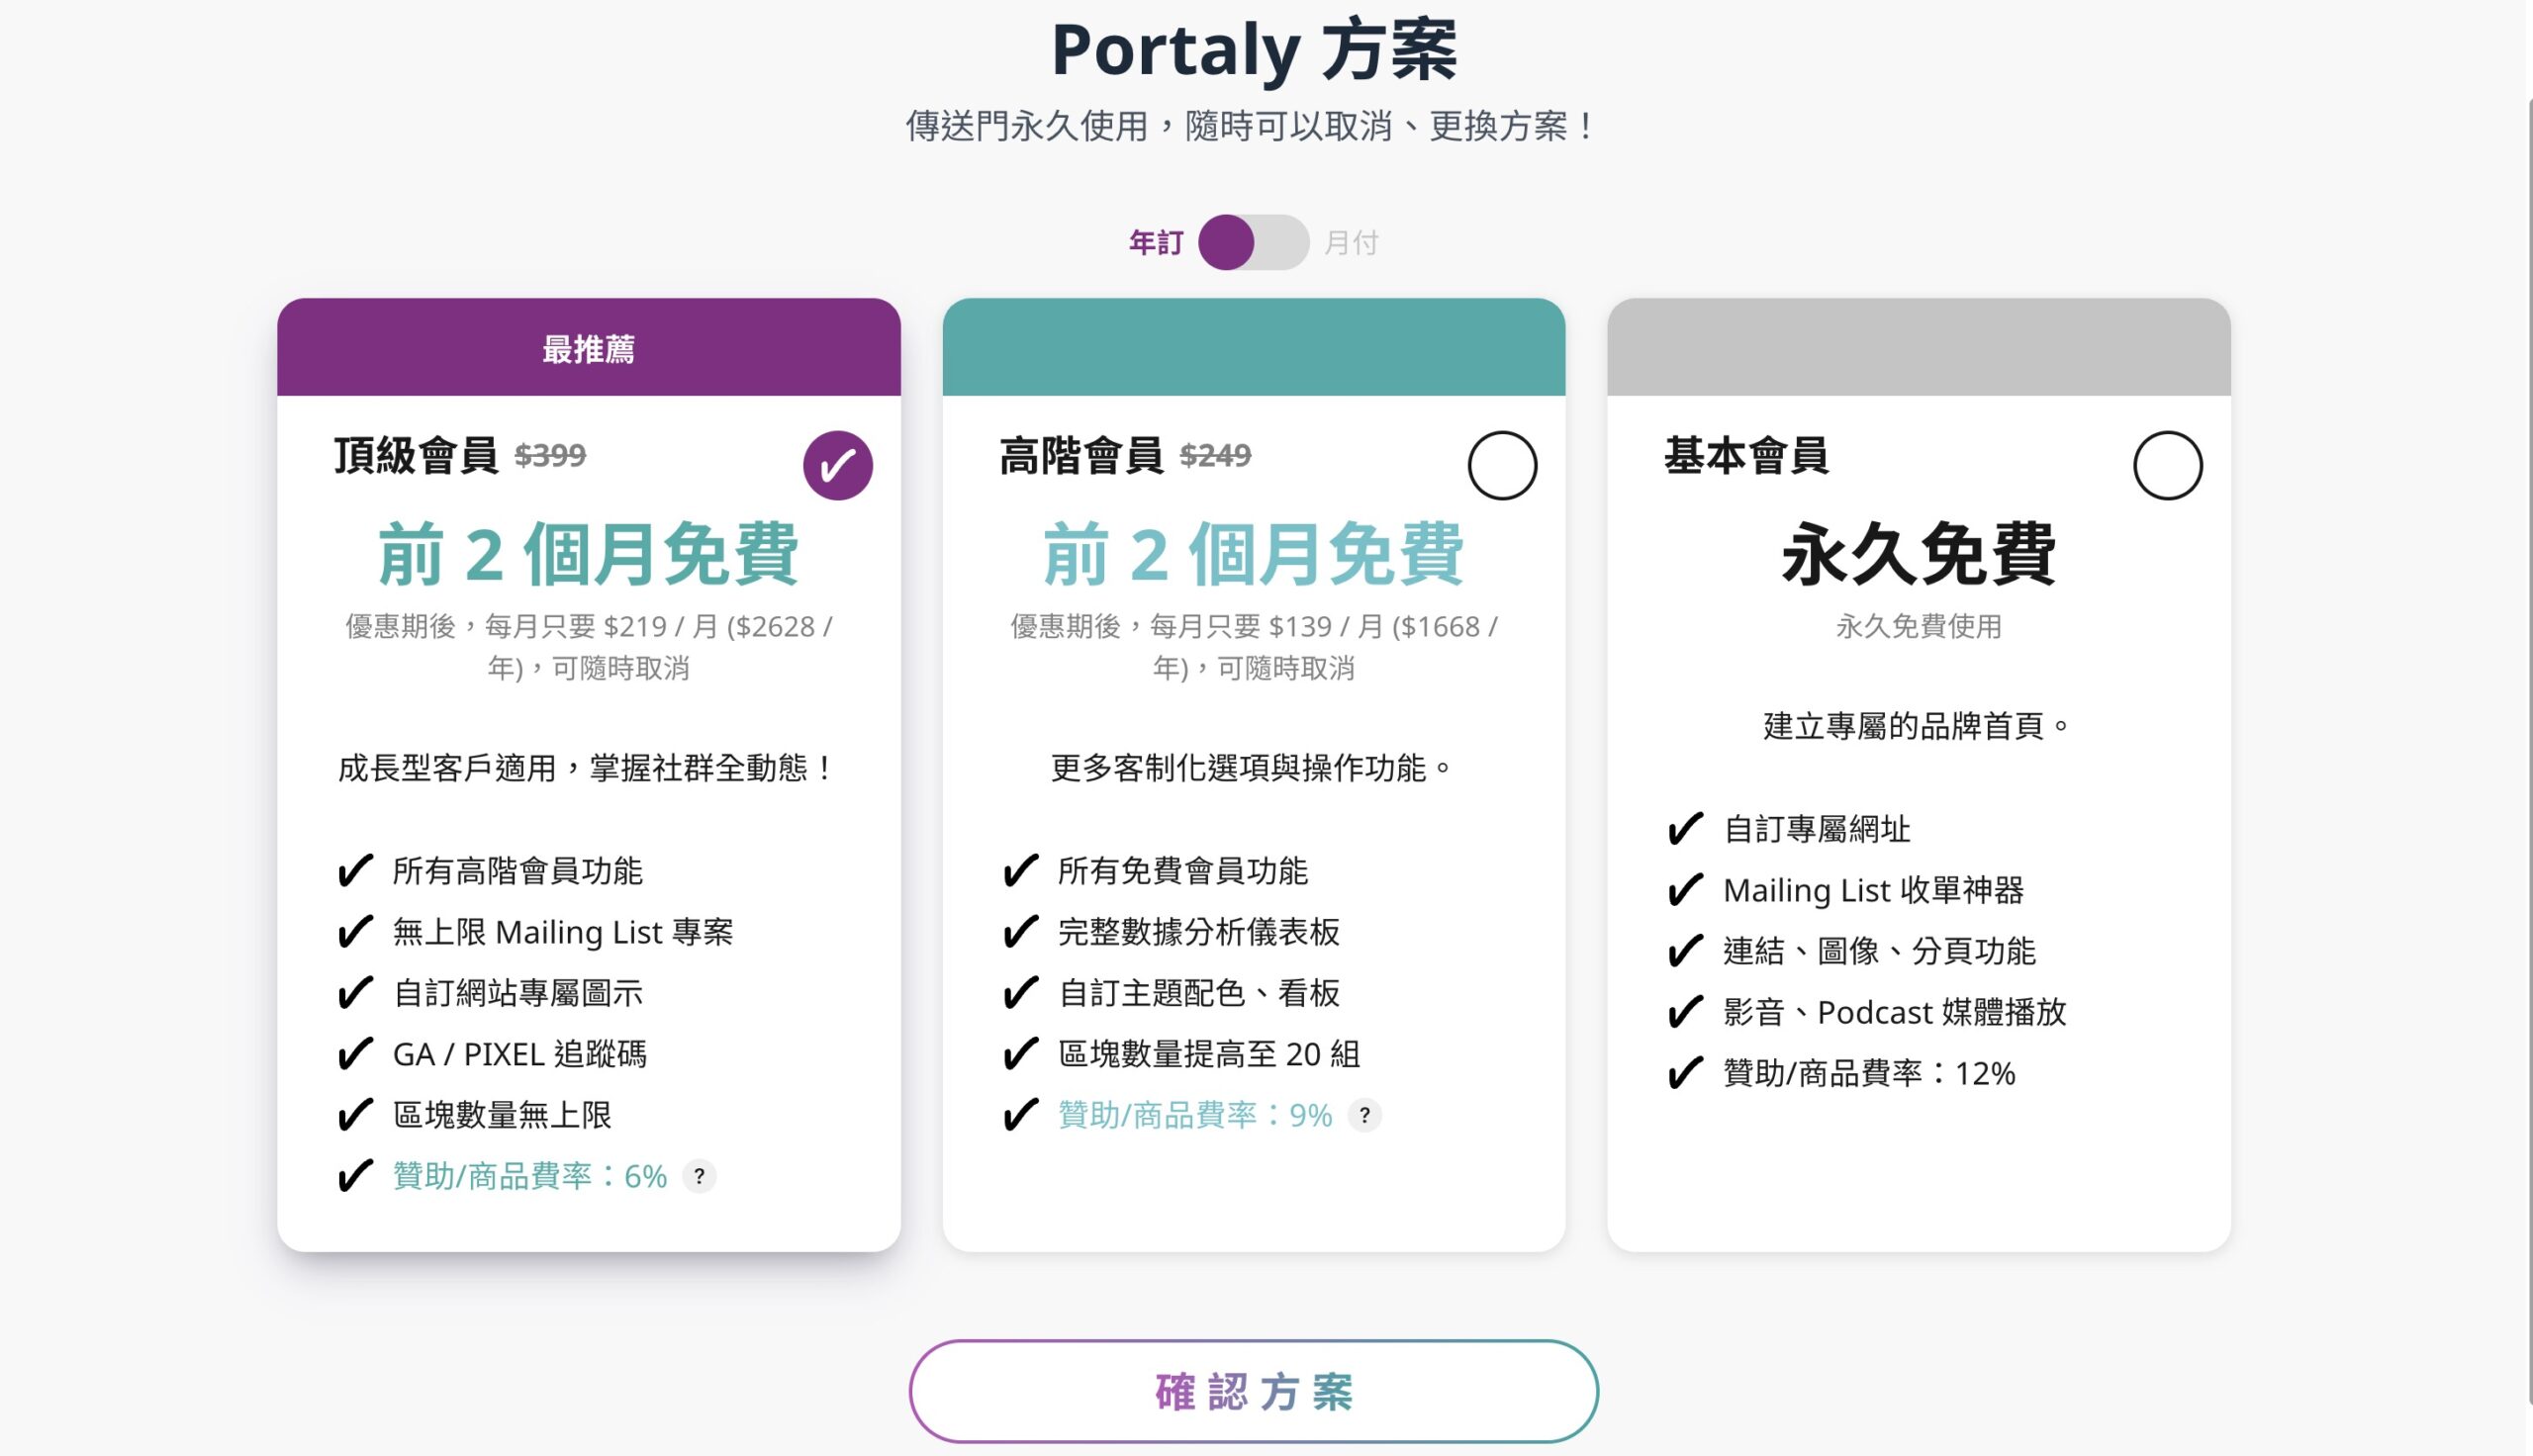Screen dimensions: 2533x1456
Task: Click the help icon beside the 6% fee rate
Action: tap(699, 1176)
